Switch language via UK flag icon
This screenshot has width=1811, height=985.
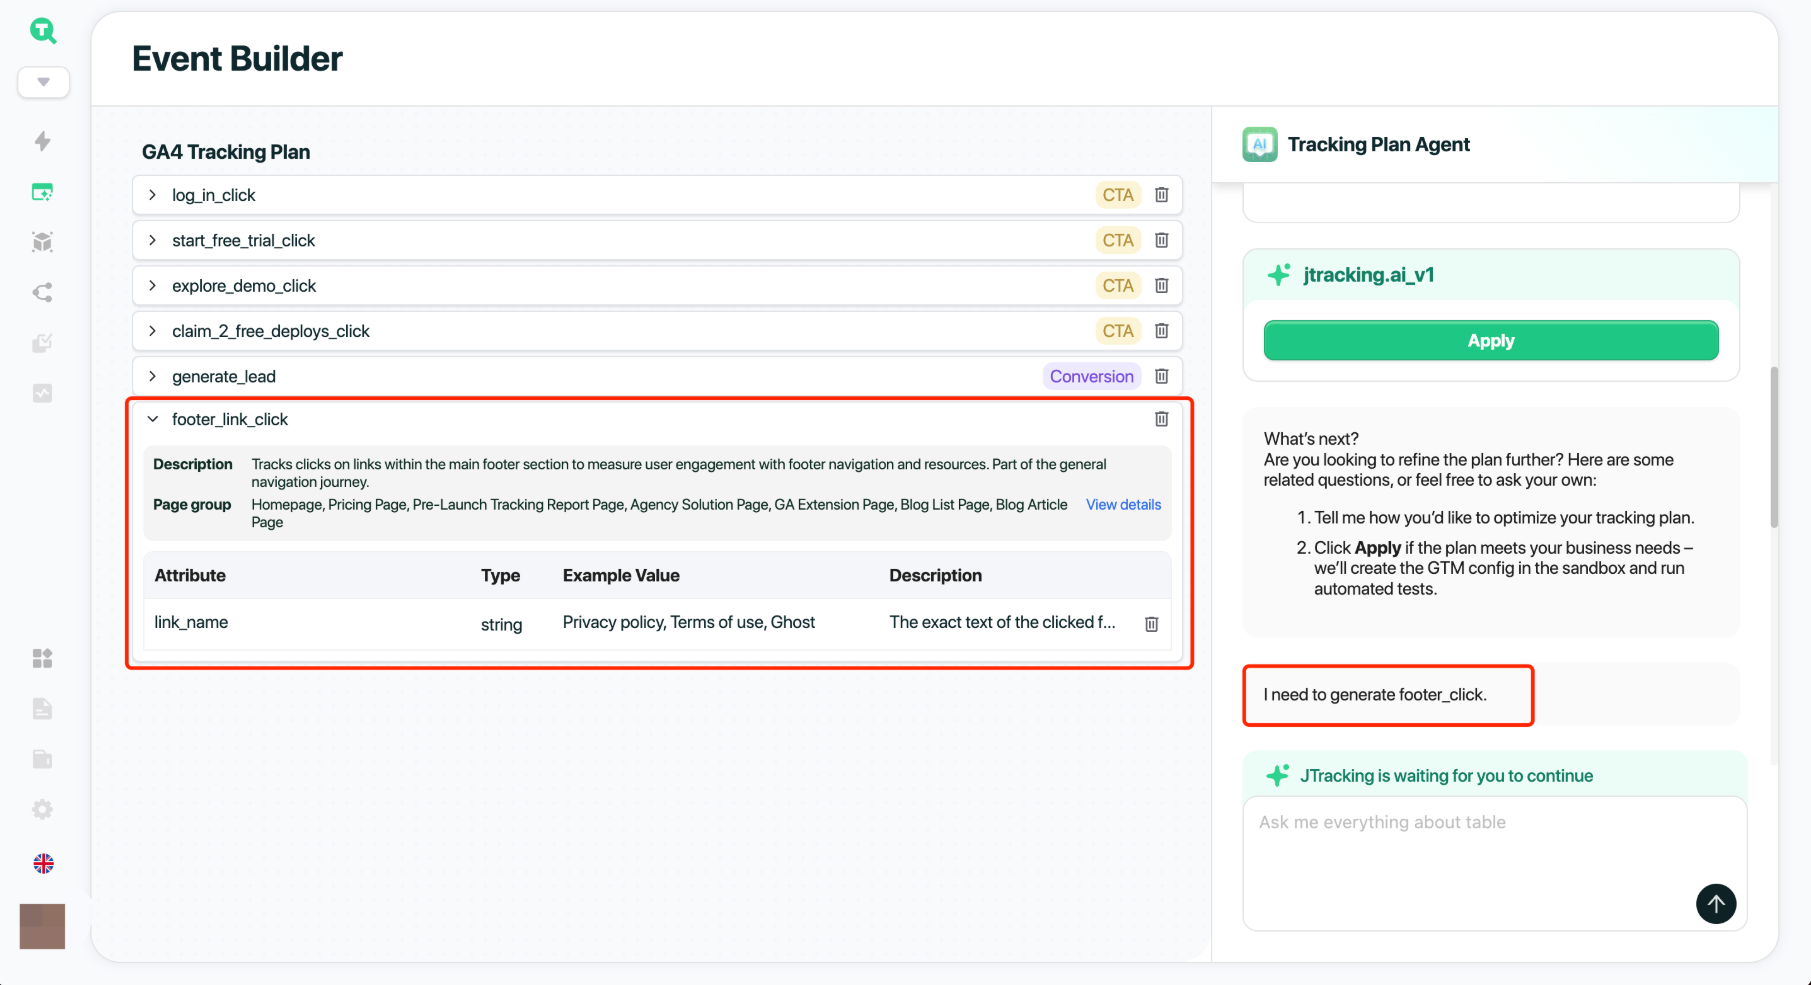point(43,863)
